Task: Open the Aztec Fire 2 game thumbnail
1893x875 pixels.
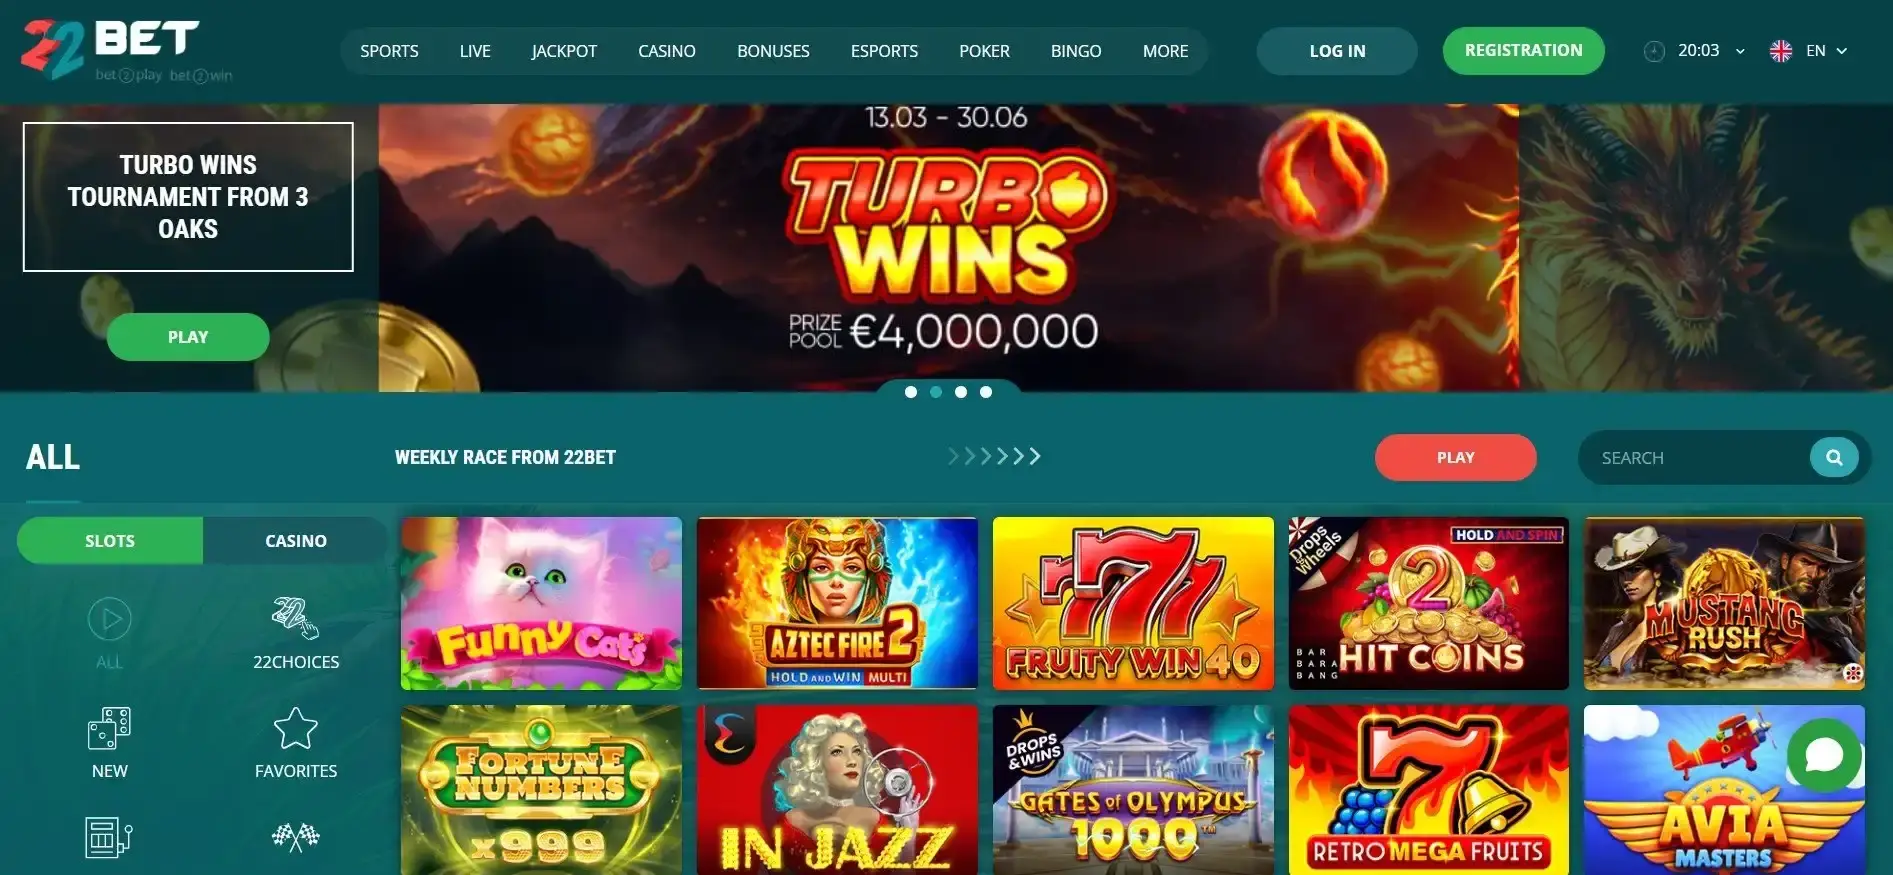Action: click(x=837, y=603)
